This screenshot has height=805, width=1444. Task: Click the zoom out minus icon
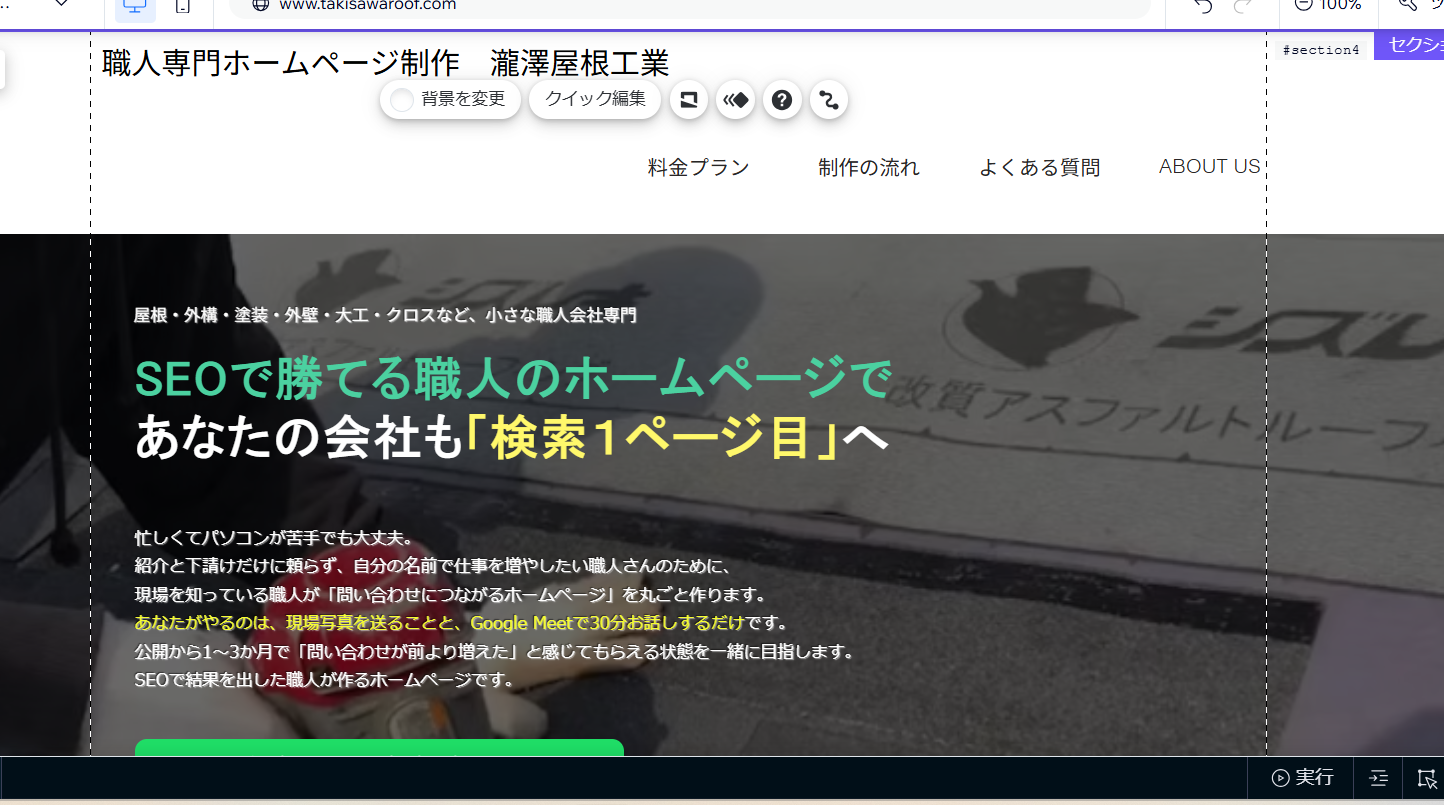pos(1303,5)
